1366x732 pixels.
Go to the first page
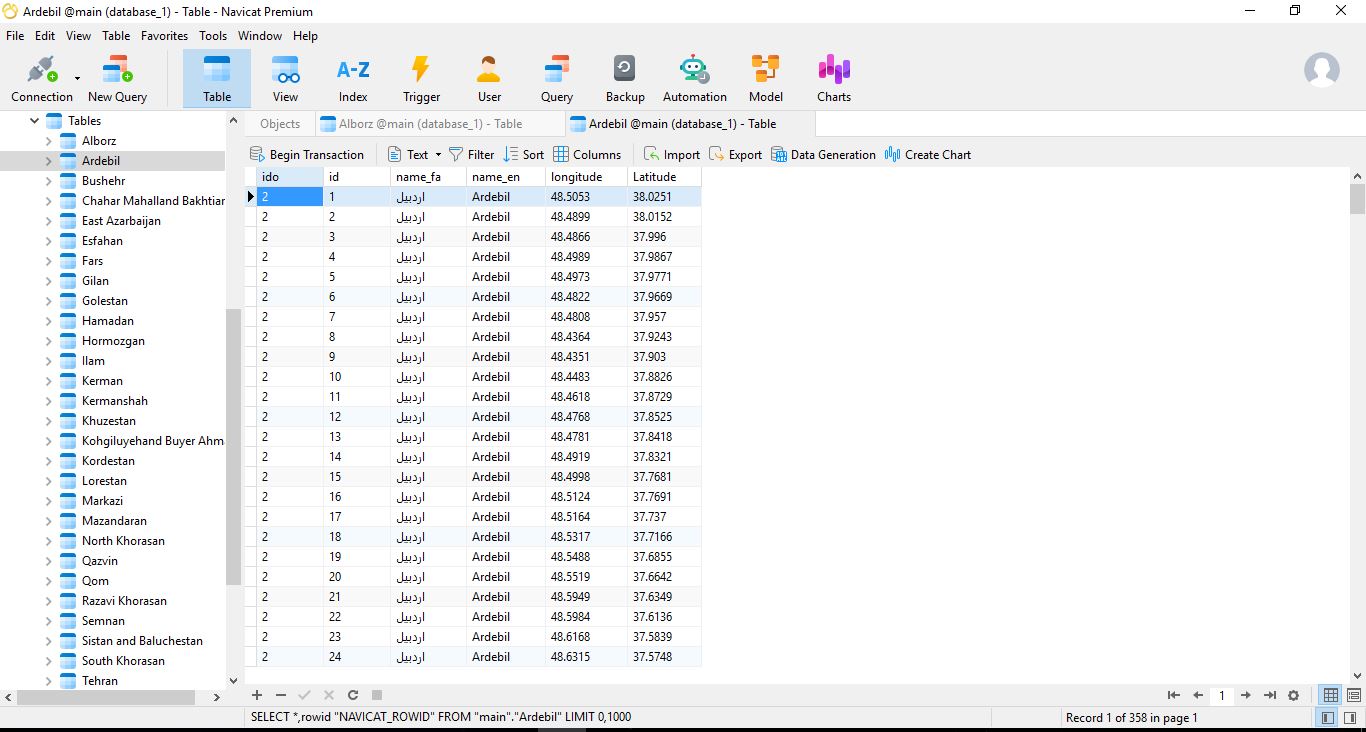[x=1174, y=695]
